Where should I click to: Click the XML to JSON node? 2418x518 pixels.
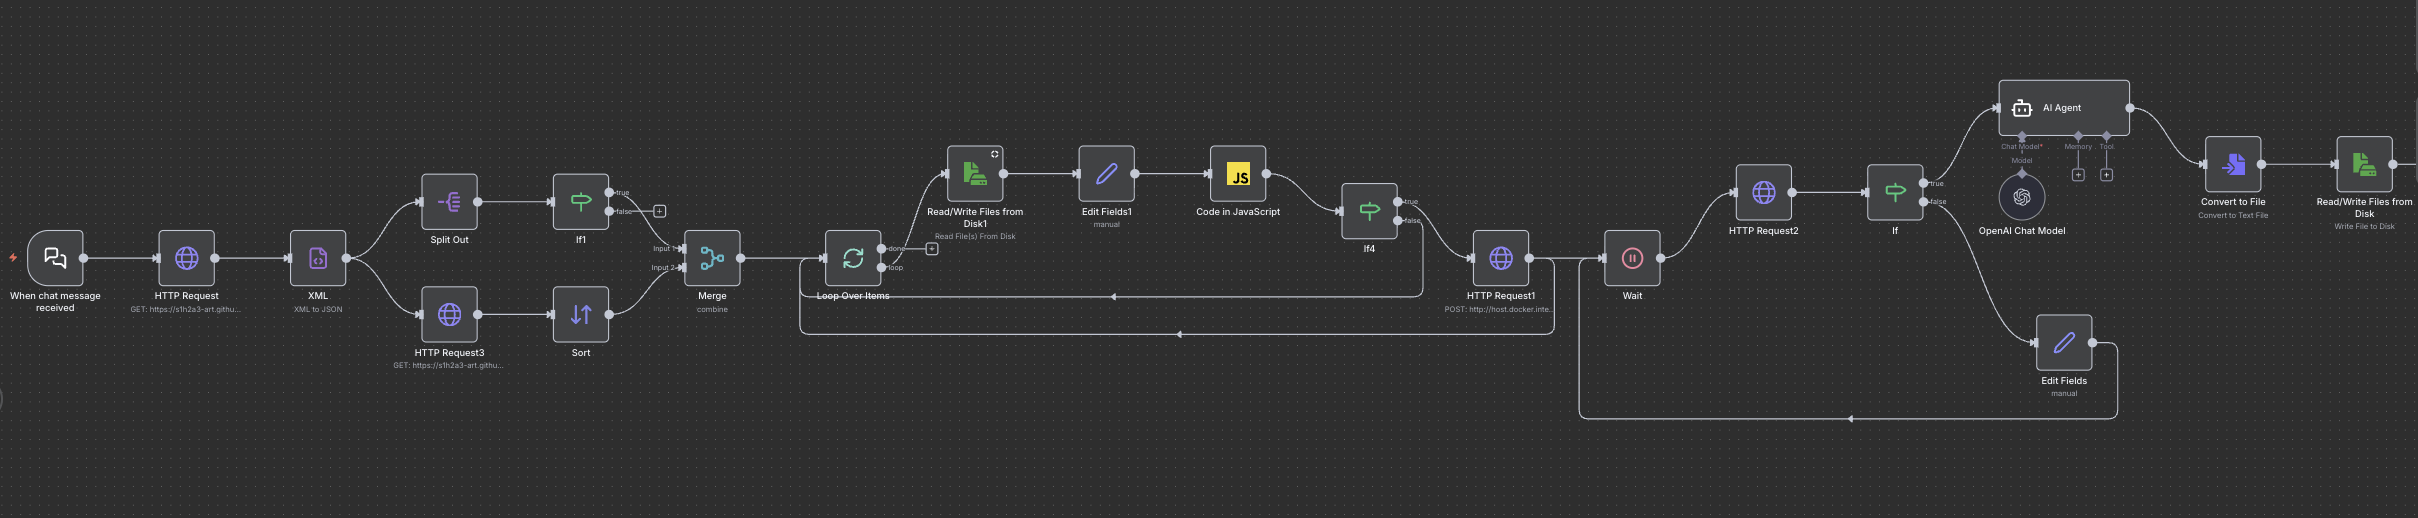(x=318, y=258)
